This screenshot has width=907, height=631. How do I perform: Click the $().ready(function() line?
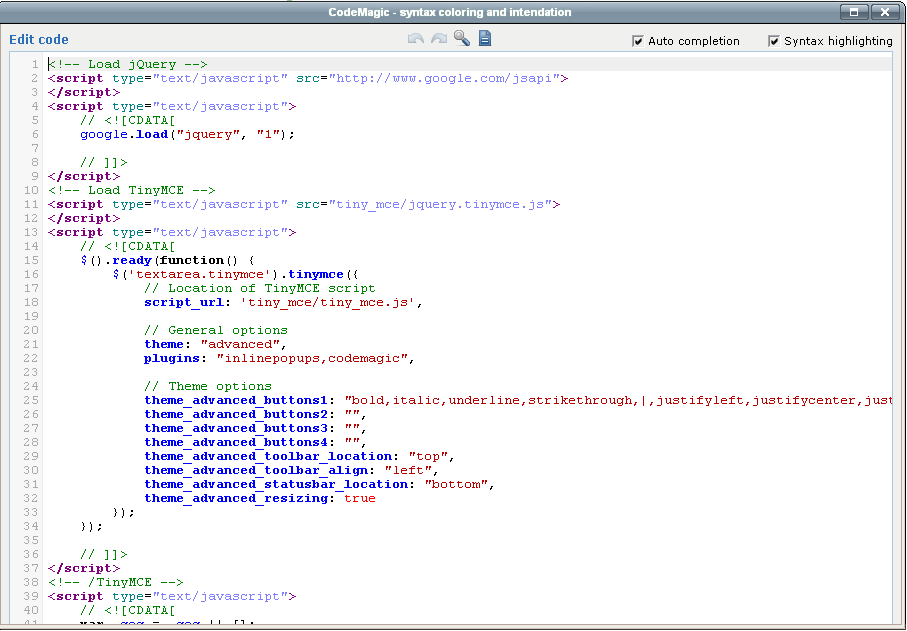[x=167, y=260]
